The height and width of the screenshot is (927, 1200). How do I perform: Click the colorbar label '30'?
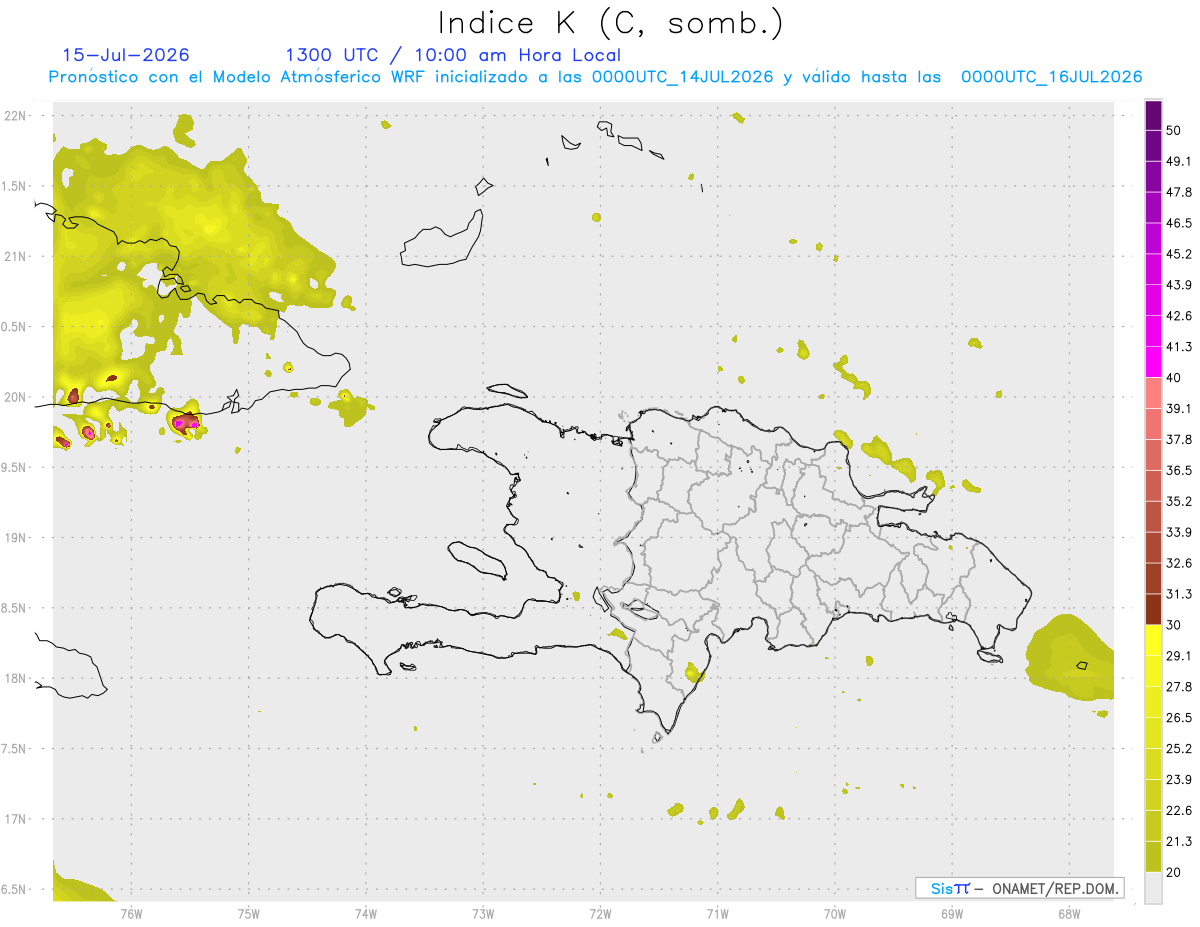[1176, 625]
